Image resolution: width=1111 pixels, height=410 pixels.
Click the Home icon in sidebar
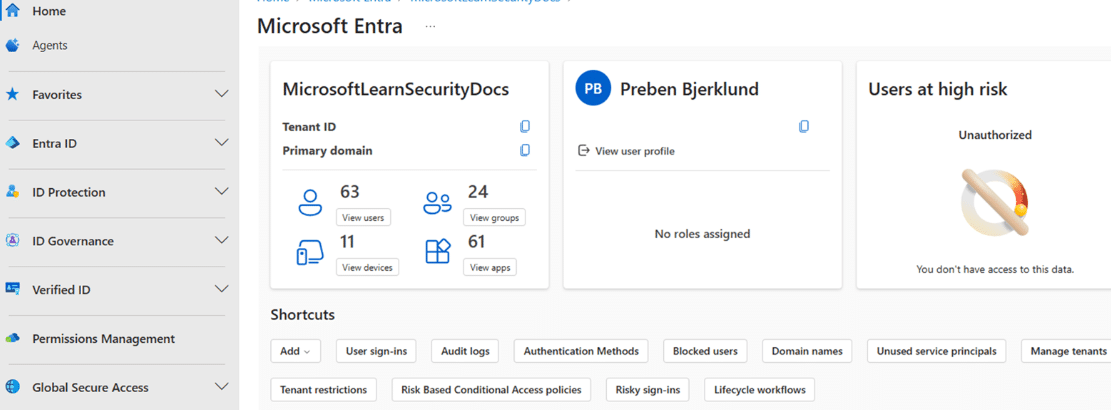13,11
